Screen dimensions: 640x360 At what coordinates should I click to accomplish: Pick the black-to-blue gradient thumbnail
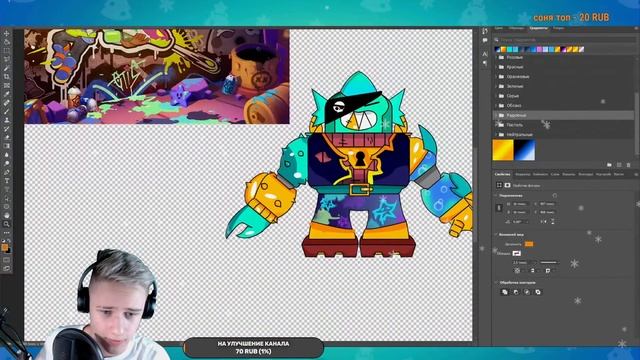point(524,150)
